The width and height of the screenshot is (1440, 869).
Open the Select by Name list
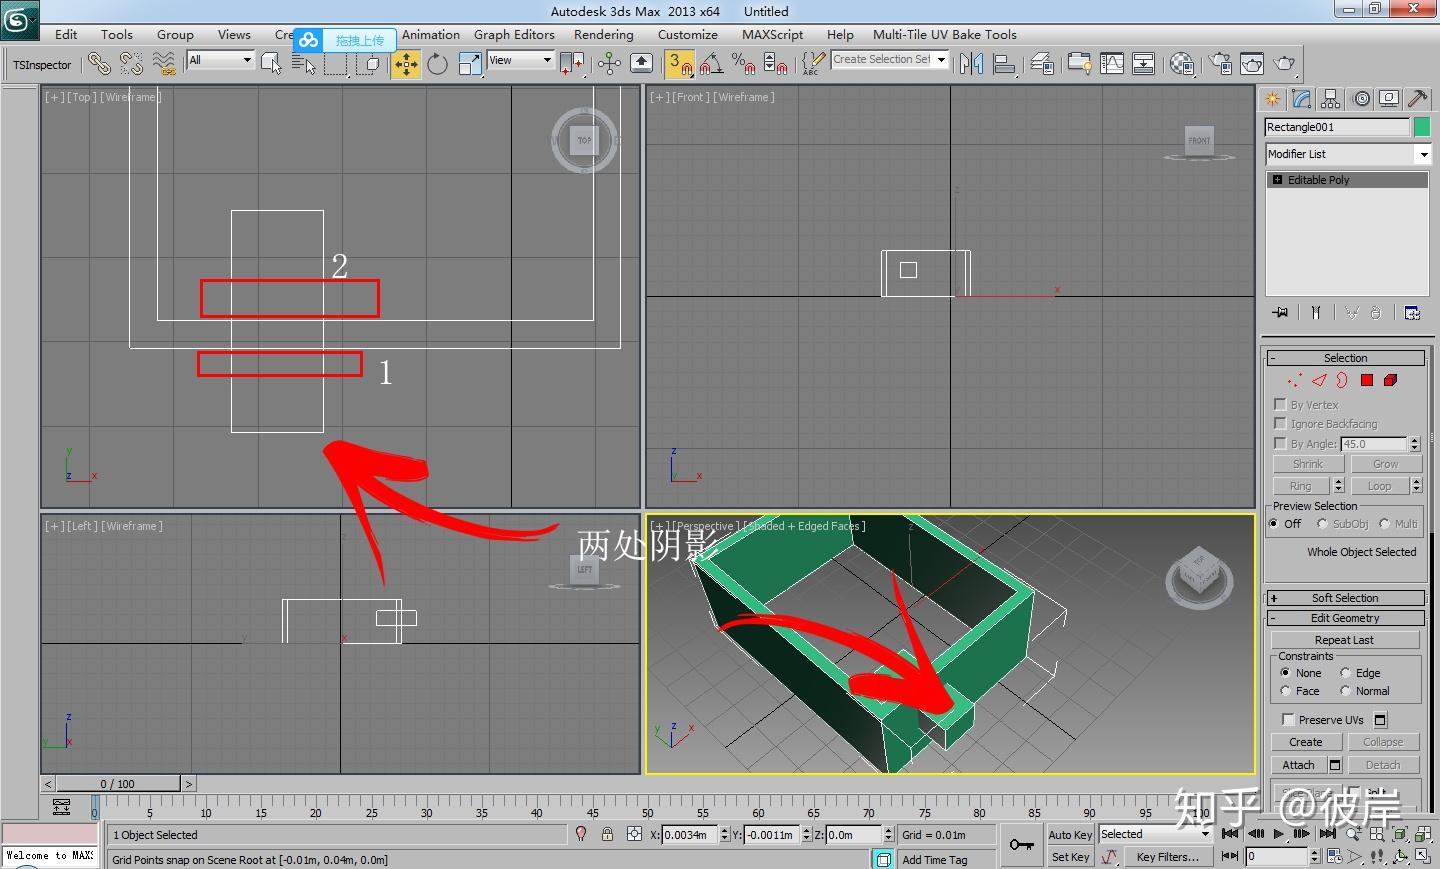pyautogui.click(x=304, y=64)
